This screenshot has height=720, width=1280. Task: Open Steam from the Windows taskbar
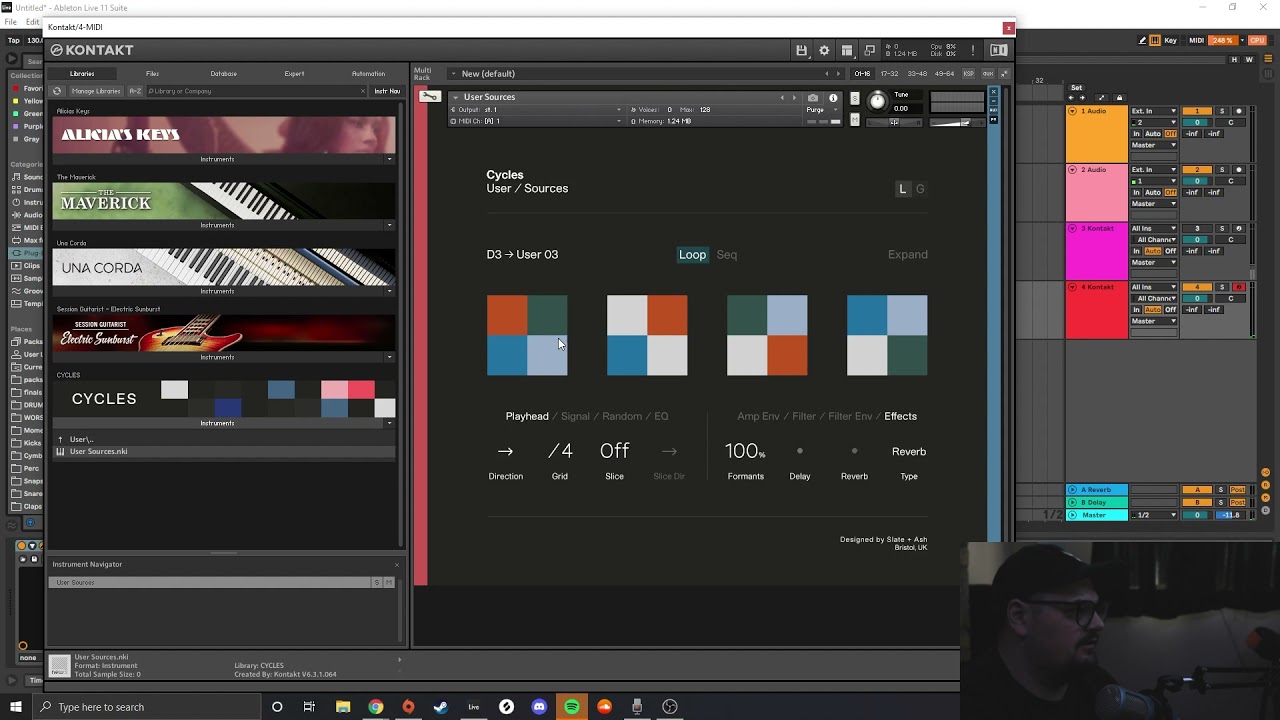point(441,707)
